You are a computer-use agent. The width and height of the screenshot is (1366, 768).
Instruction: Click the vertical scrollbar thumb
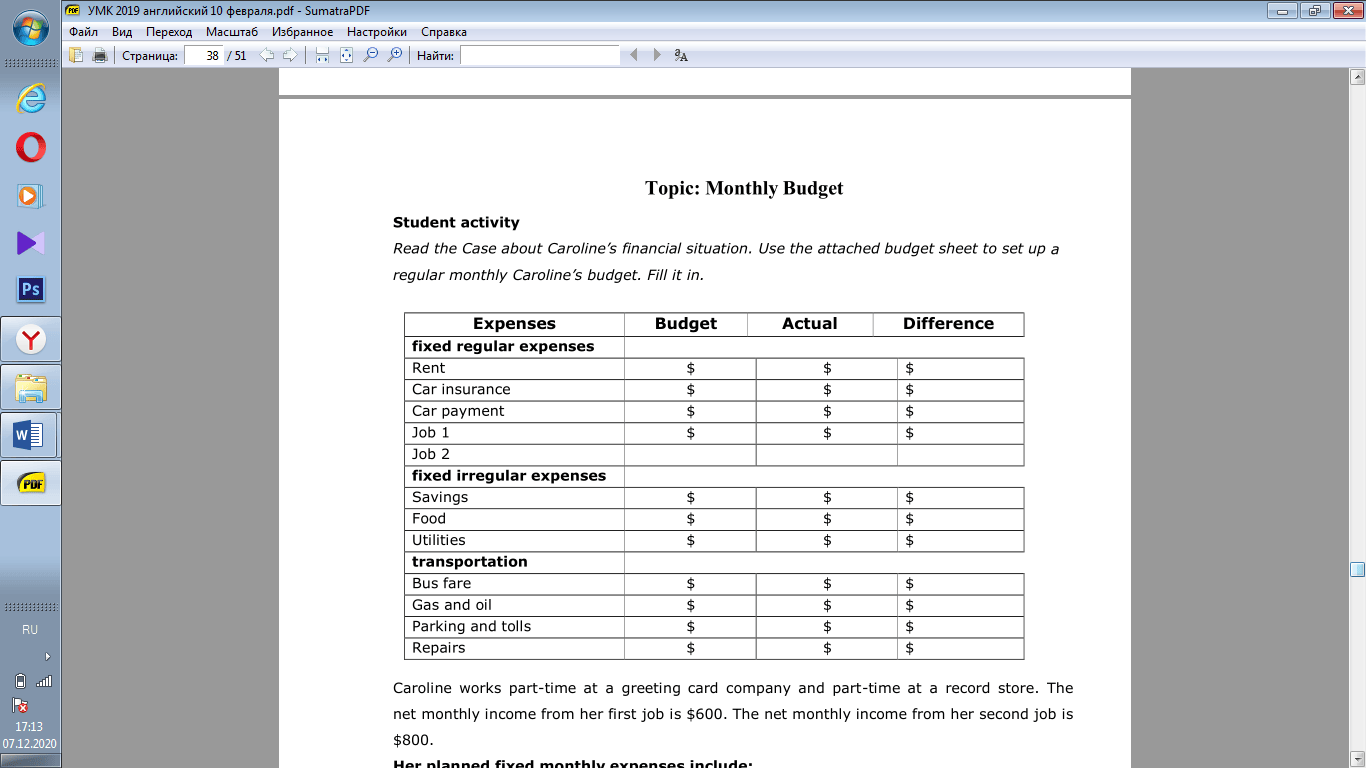coord(1357,569)
